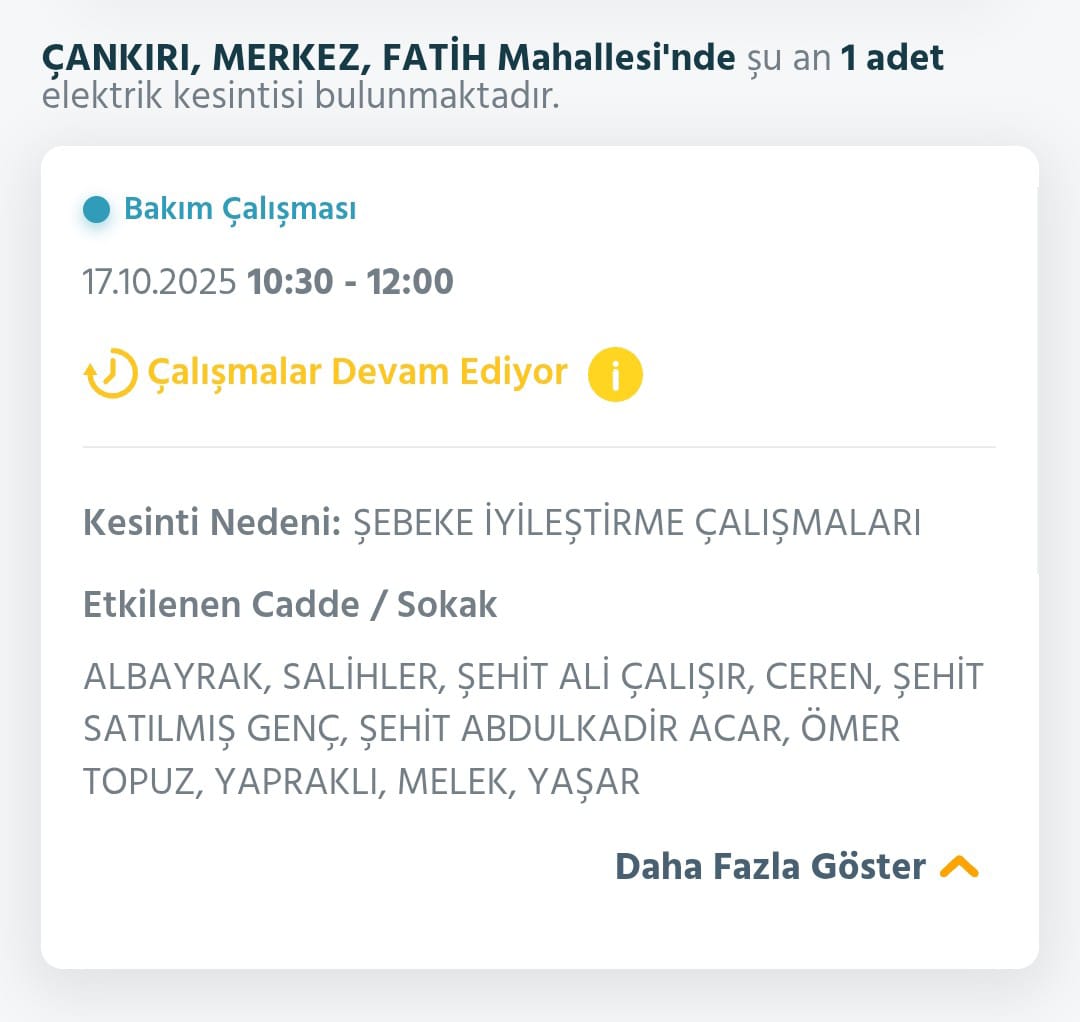Click the blue dot next to Bakım Çalışması
Viewport: 1080px width, 1022px height.
(x=97, y=210)
